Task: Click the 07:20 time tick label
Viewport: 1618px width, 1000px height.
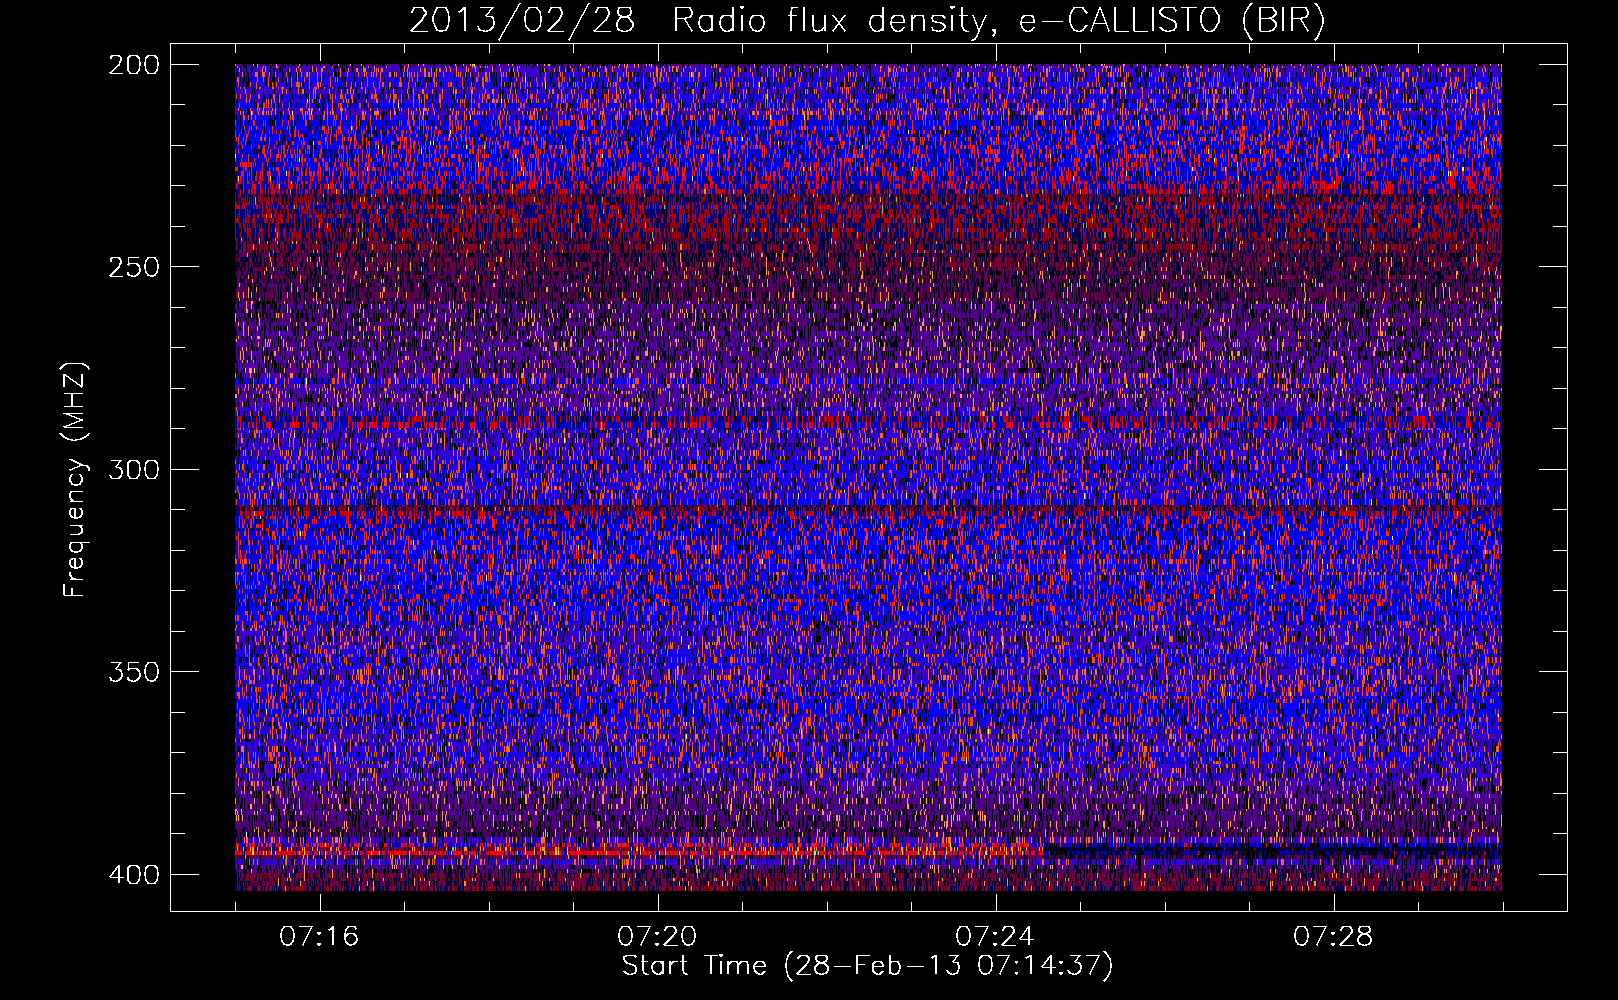Action: pyautogui.click(x=657, y=937)
